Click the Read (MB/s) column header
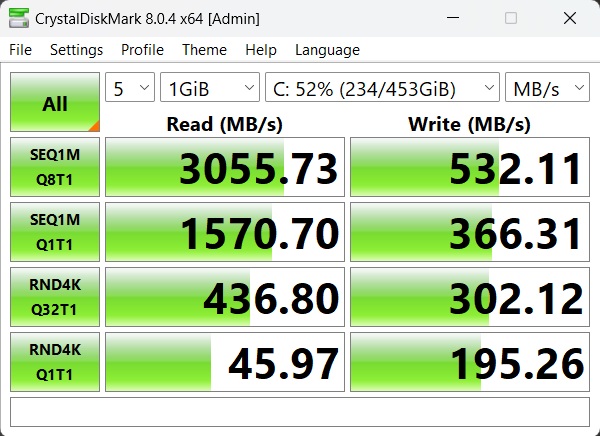Image resolution: width=600 pixels, height=436 pixels. [x=225, y=124]
